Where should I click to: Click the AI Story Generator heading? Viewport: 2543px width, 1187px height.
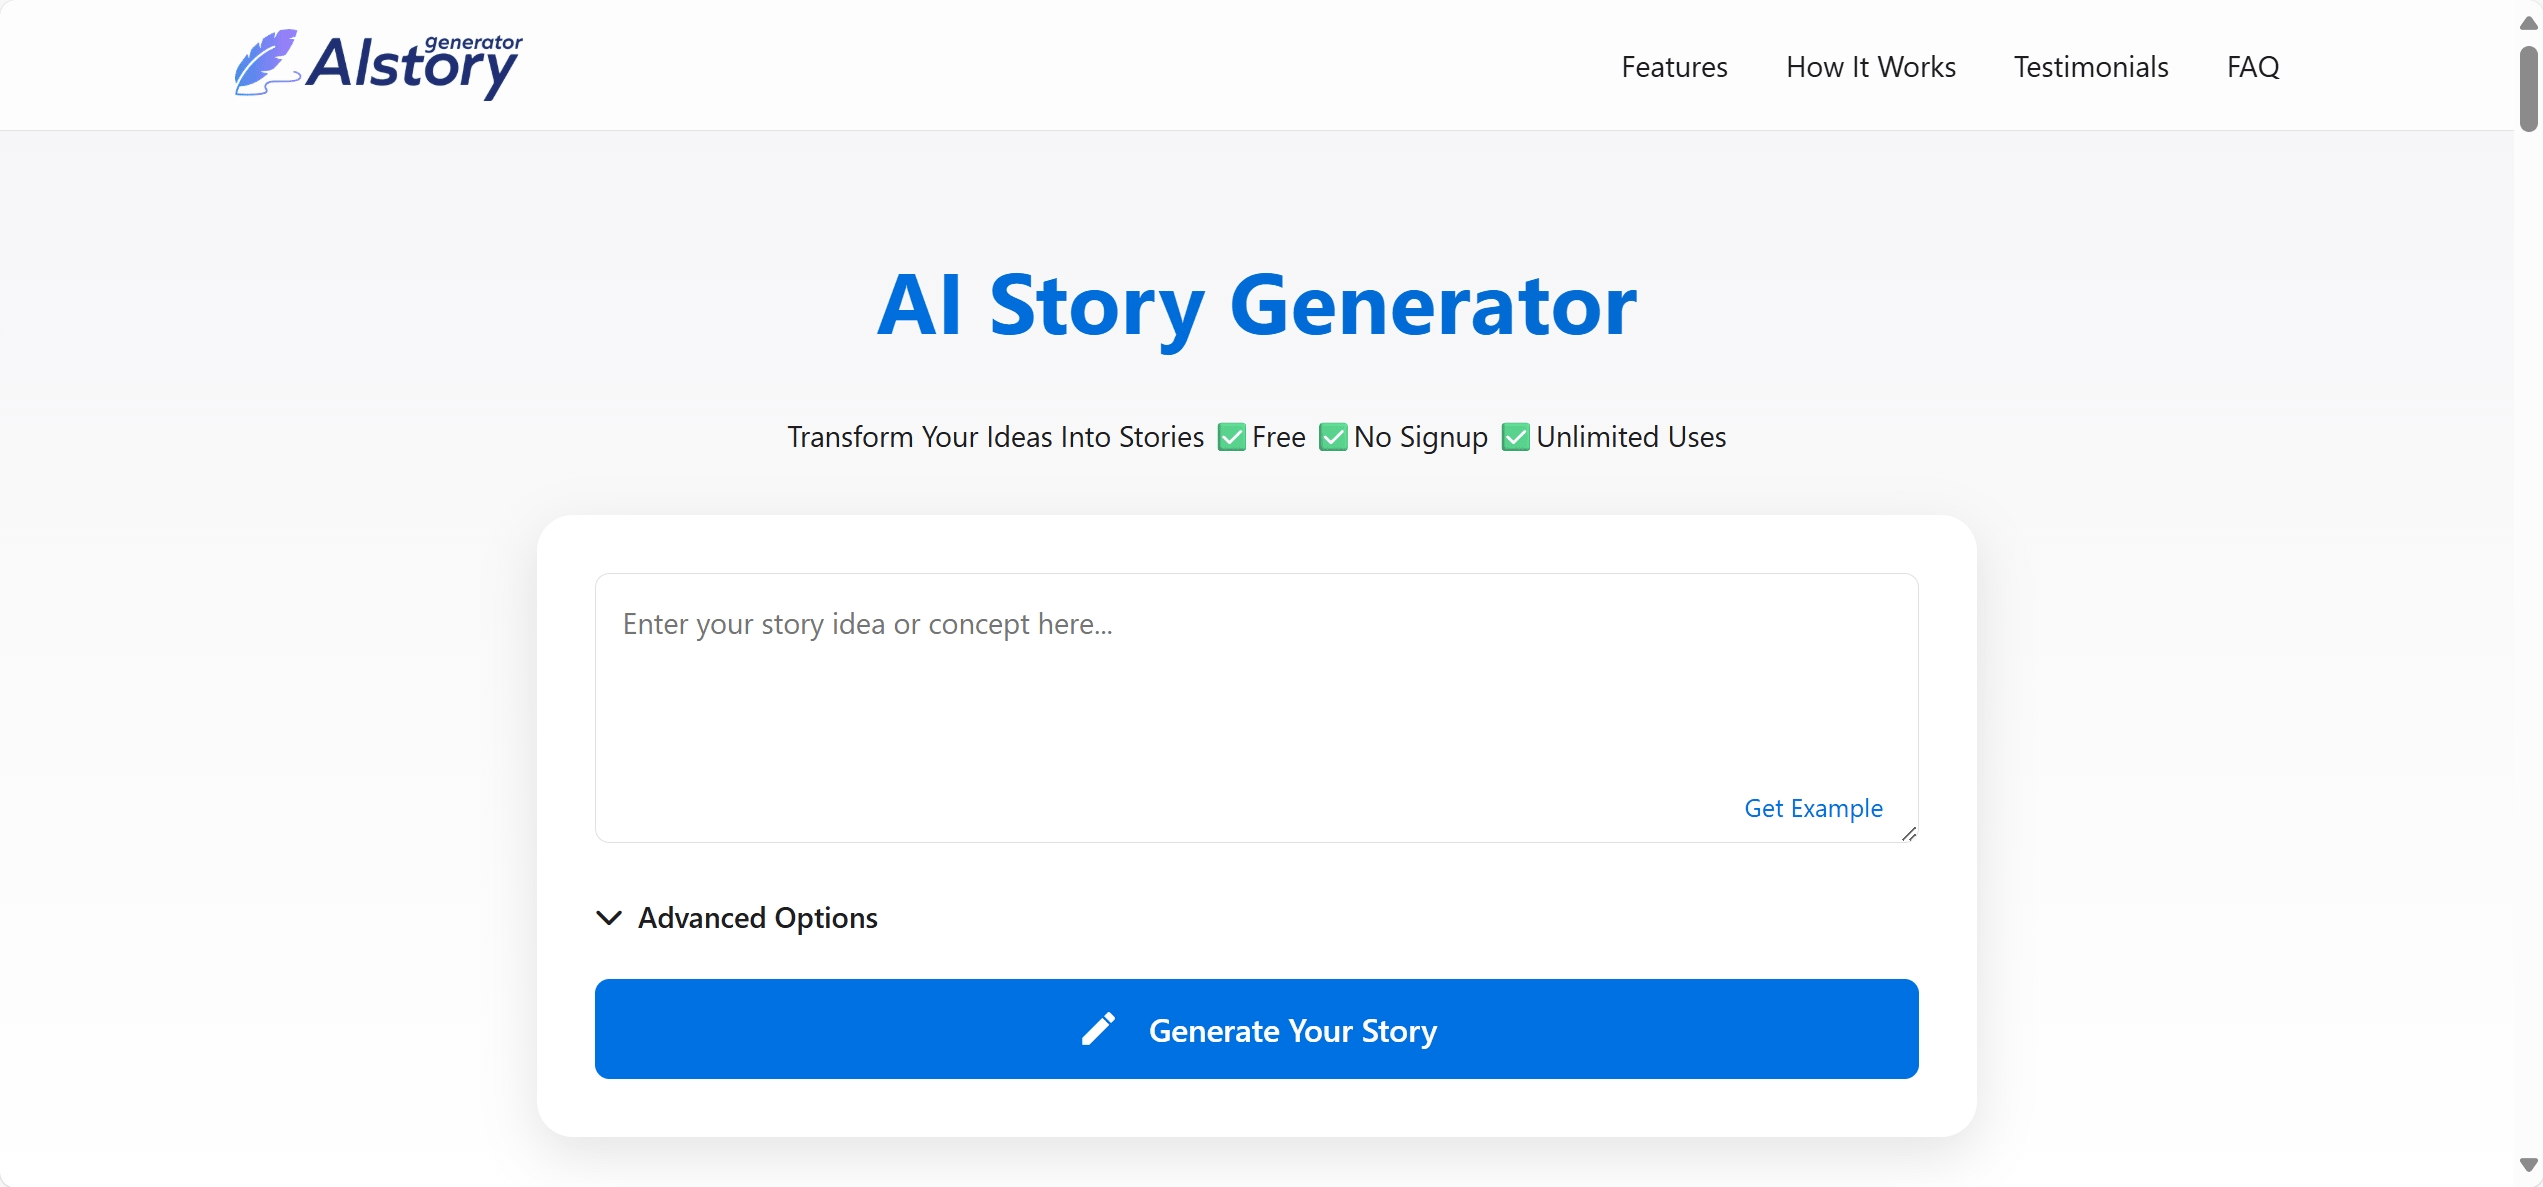click(1256, 305)
